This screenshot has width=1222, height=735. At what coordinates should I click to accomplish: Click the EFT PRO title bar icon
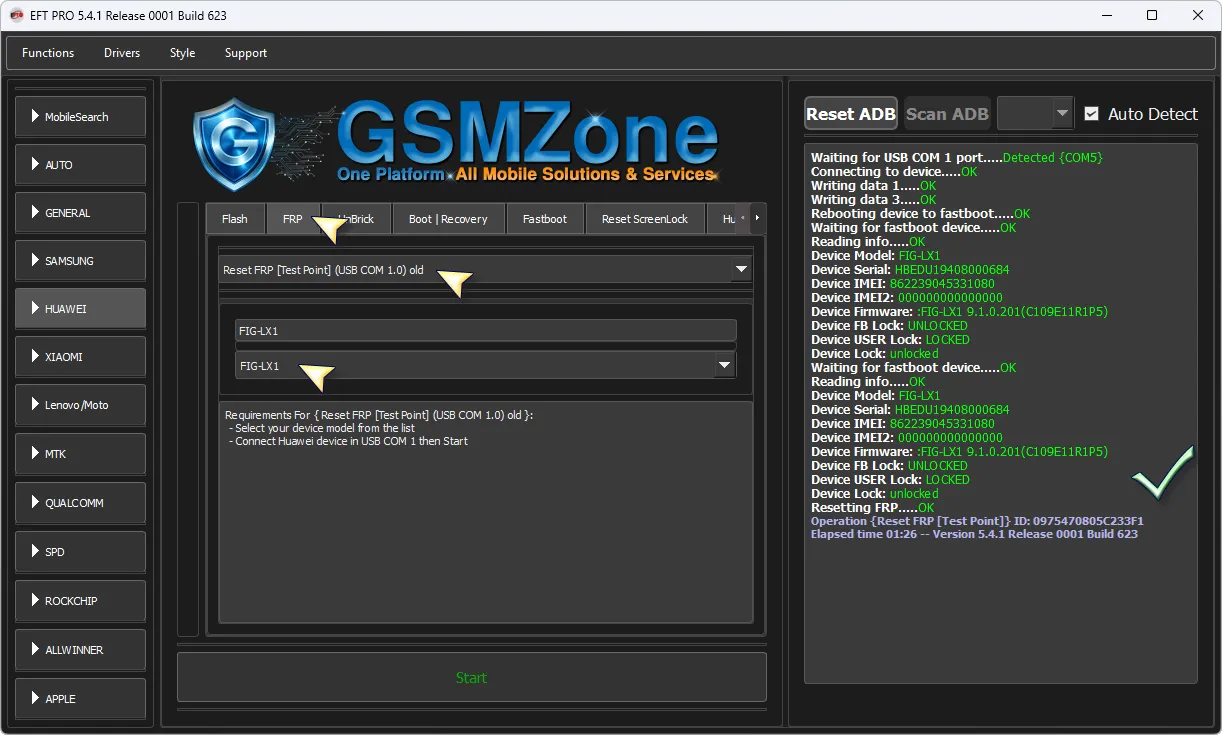coord(17,15)
